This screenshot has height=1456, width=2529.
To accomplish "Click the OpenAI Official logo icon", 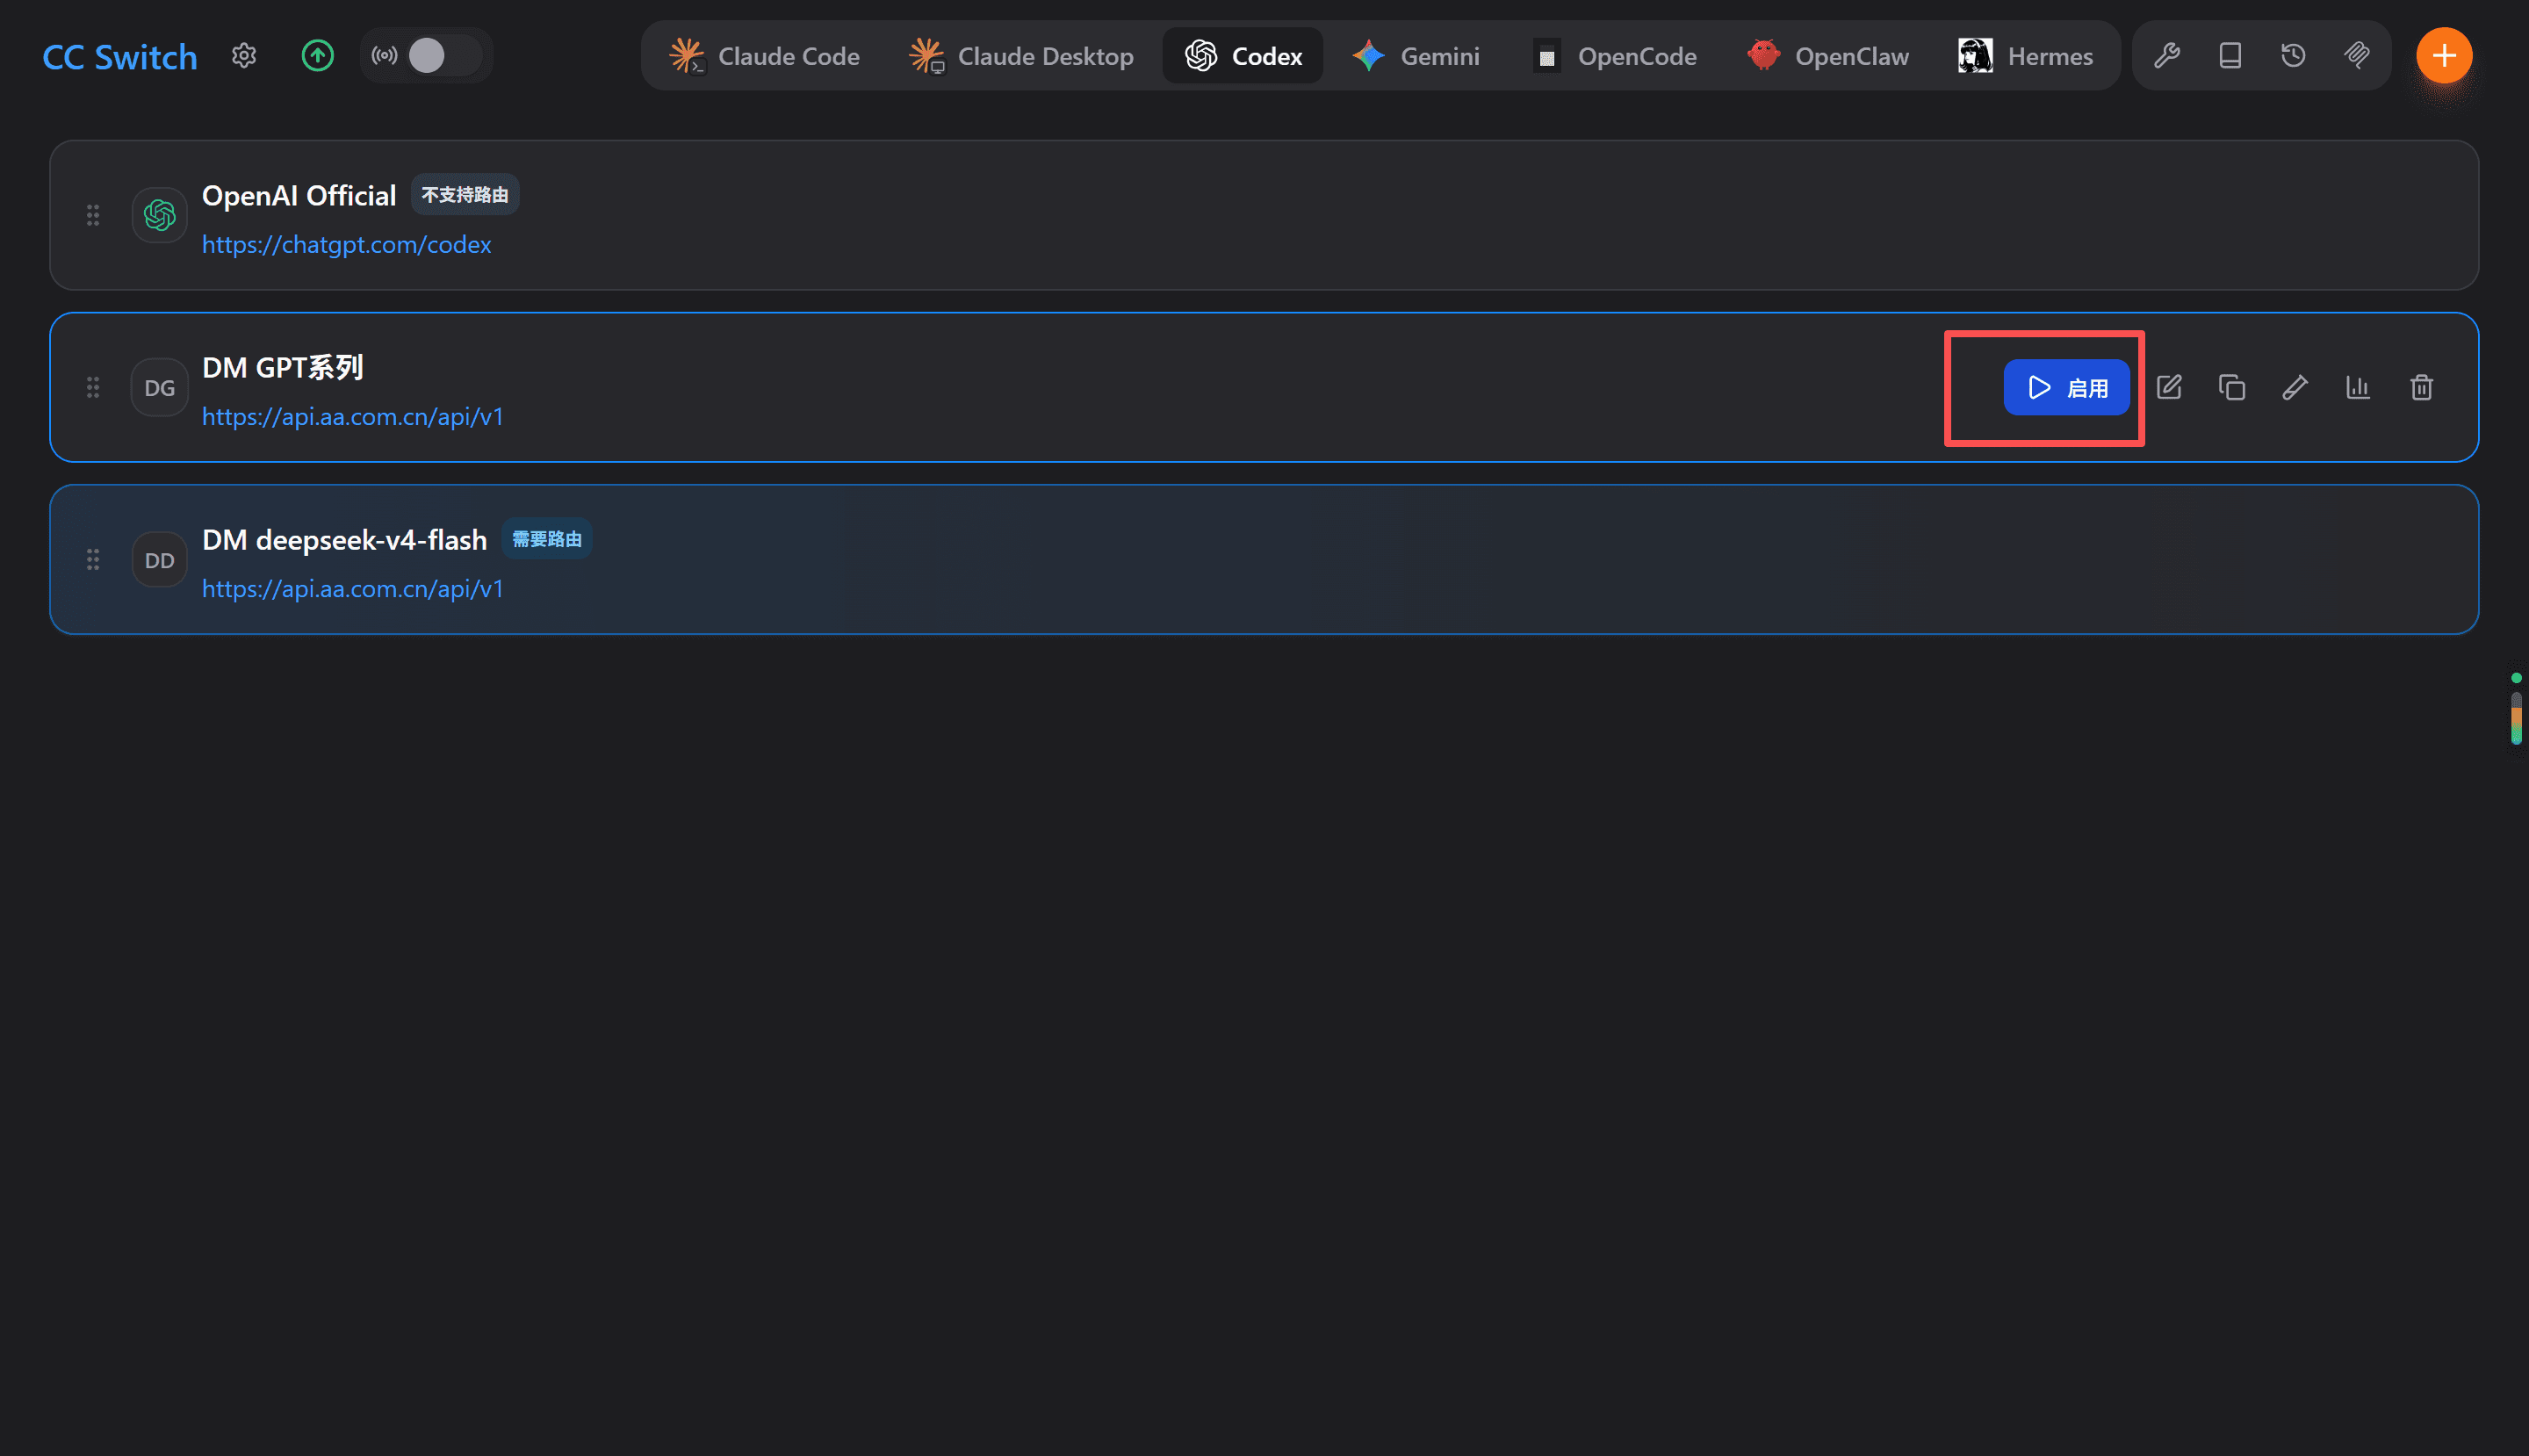I will 160,215.
